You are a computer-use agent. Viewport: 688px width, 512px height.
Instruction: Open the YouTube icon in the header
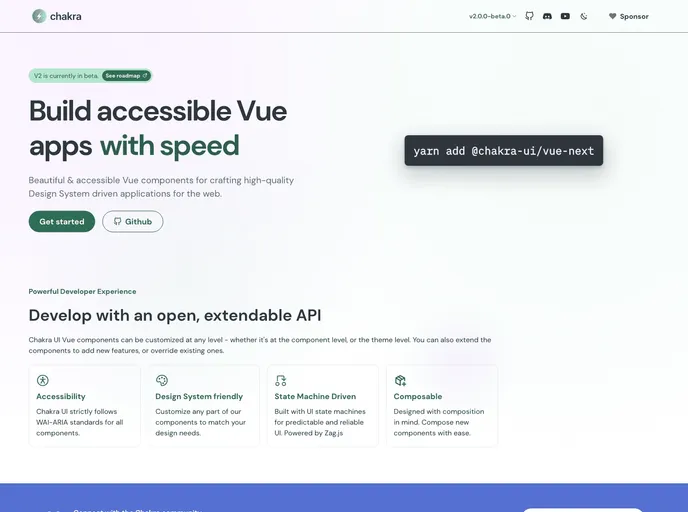click(565, 16)
